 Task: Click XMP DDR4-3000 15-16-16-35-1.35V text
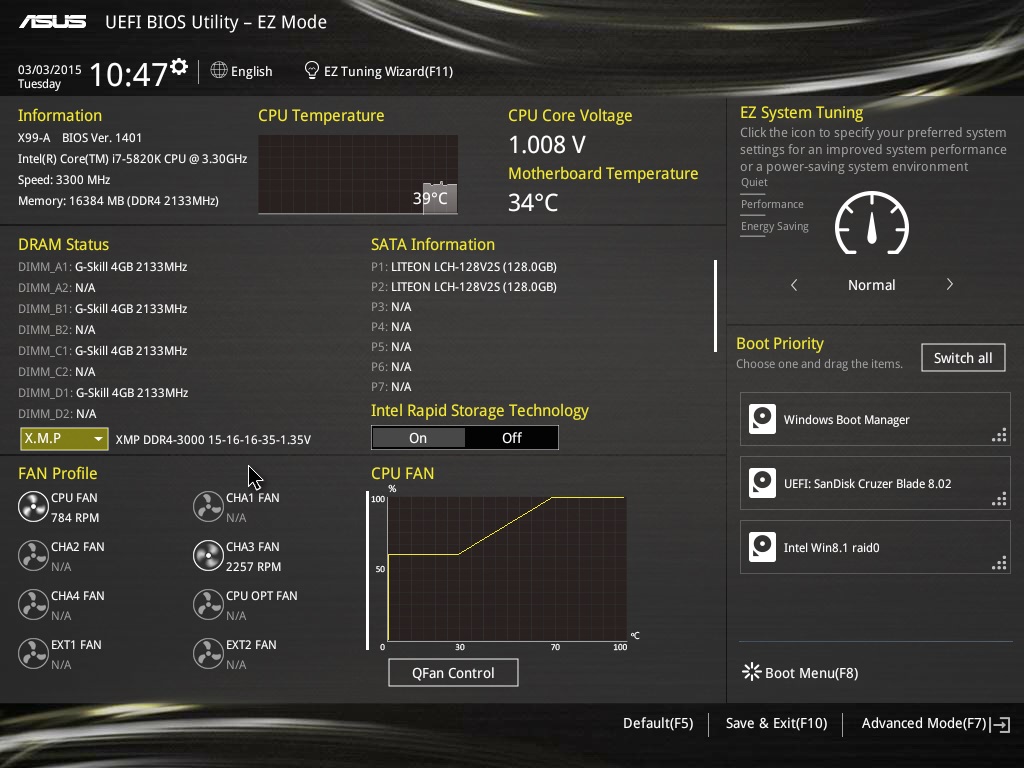point(213,440)
